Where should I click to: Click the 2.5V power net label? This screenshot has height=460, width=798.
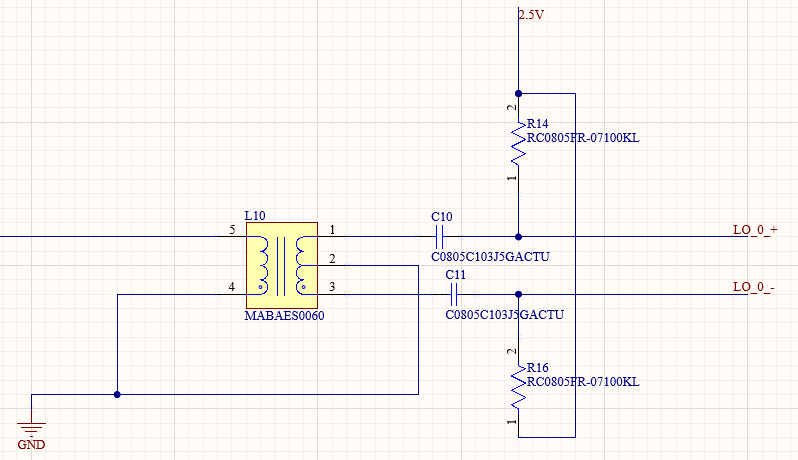(x=531, y=15)
